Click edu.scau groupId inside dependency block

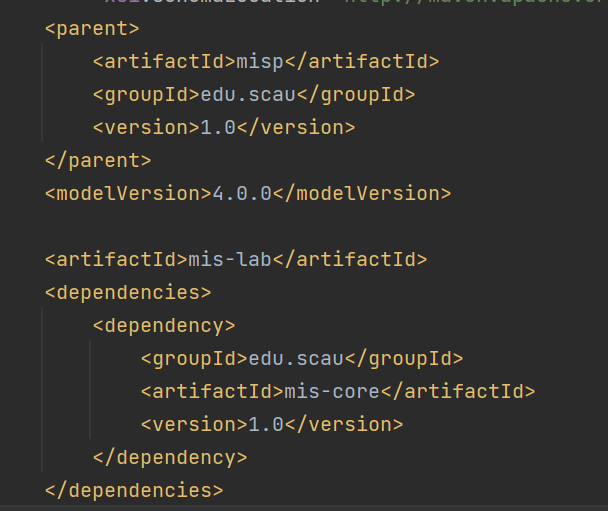pyautogui.click(x=296, y=359)
